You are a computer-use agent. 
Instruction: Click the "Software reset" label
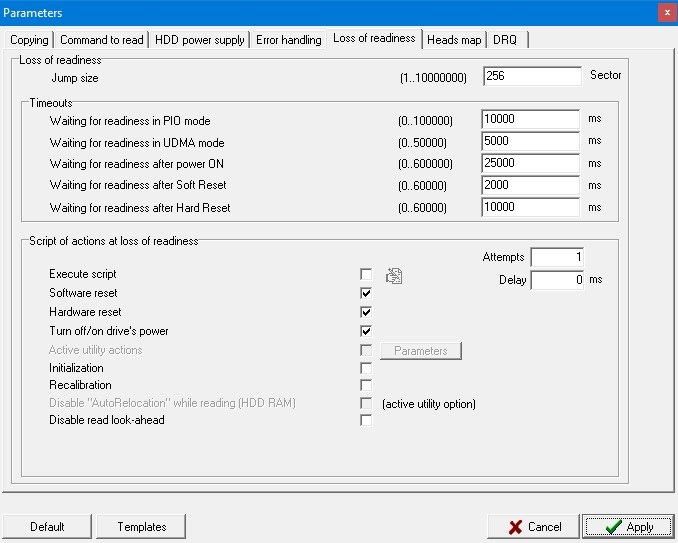click(83, 293)
